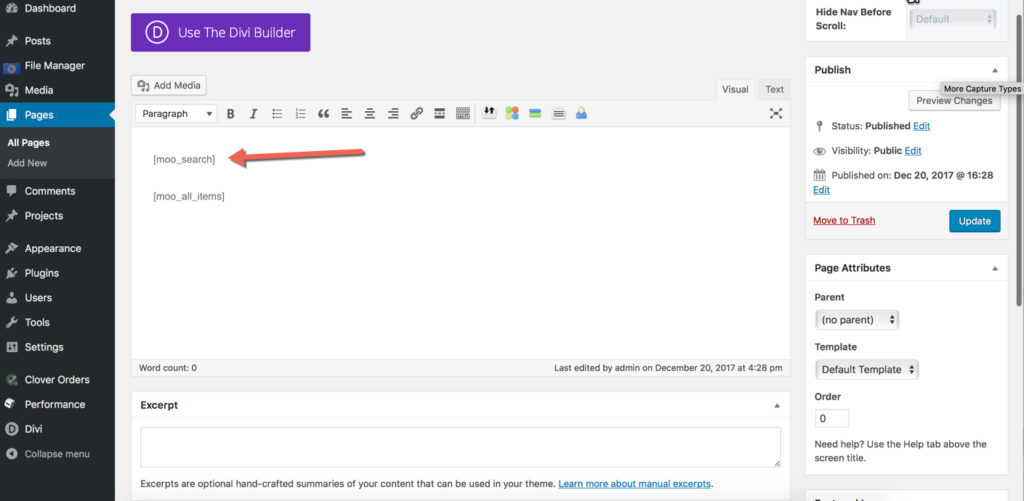This screenshot has width=1024, height=501.
Task: Edit the Public visibility setting
Action: 913,151
